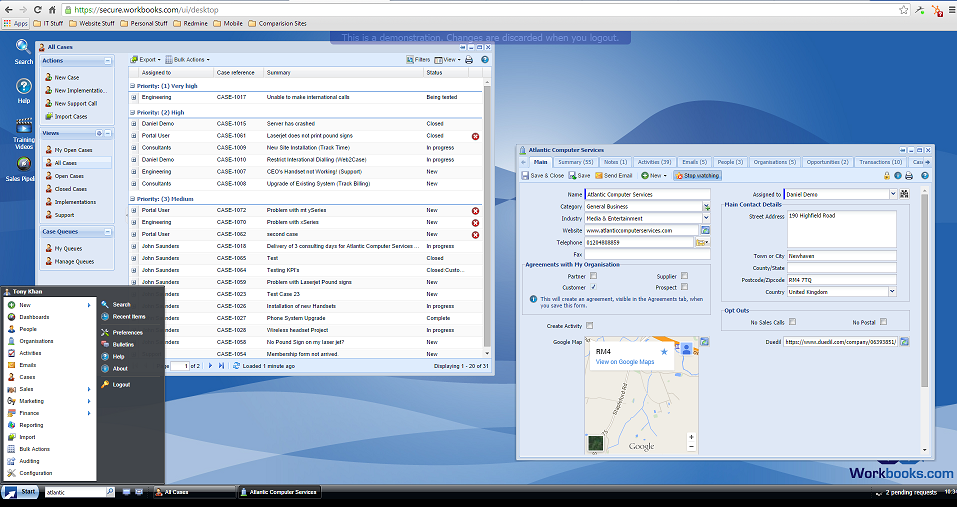The height and width of the screenshot is (507, 957).
Task: Open the Help desktop icon
Action: pyautogui.click(x=23, y=91)
